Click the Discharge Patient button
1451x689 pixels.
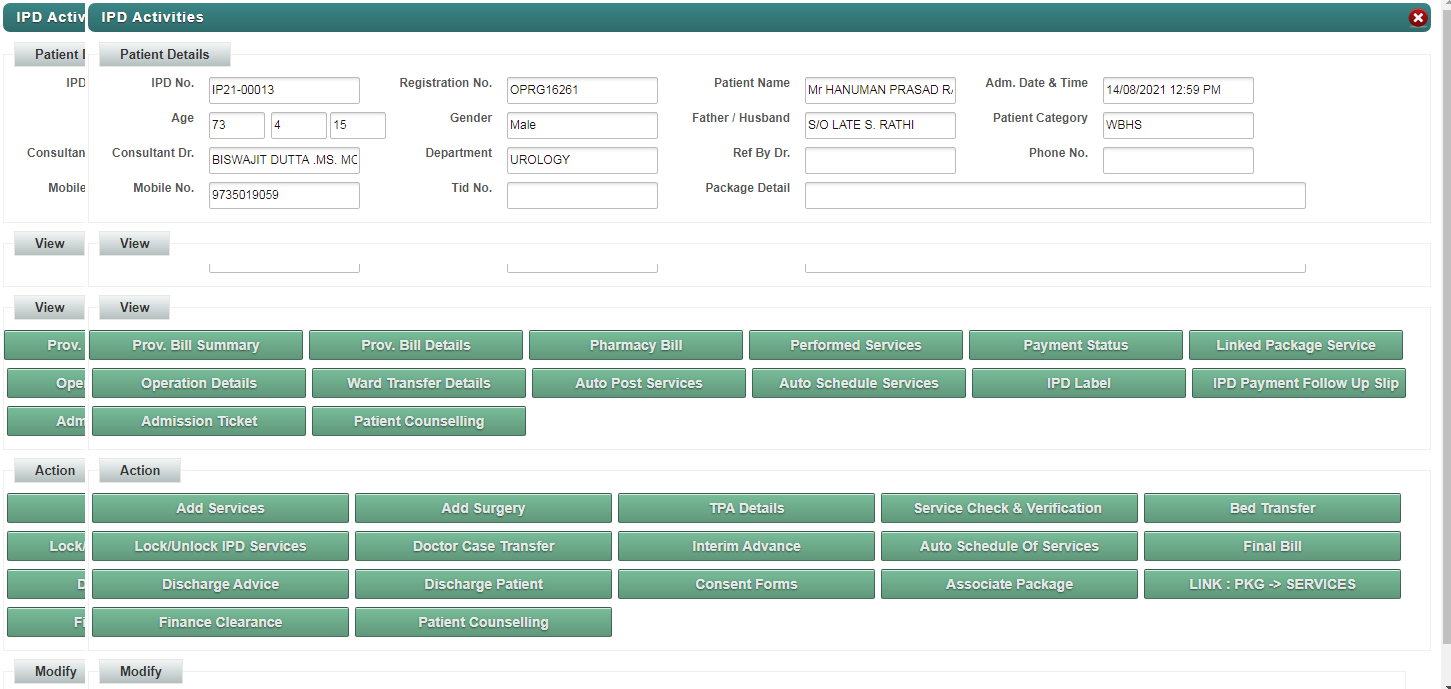click(x=483, y=584)
